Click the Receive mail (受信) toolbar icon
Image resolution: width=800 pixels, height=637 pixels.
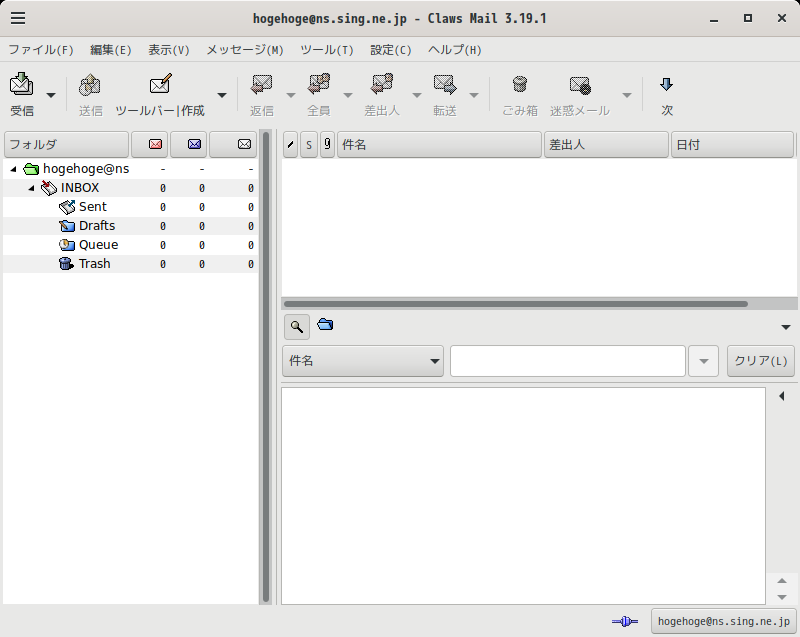point(21,84)
